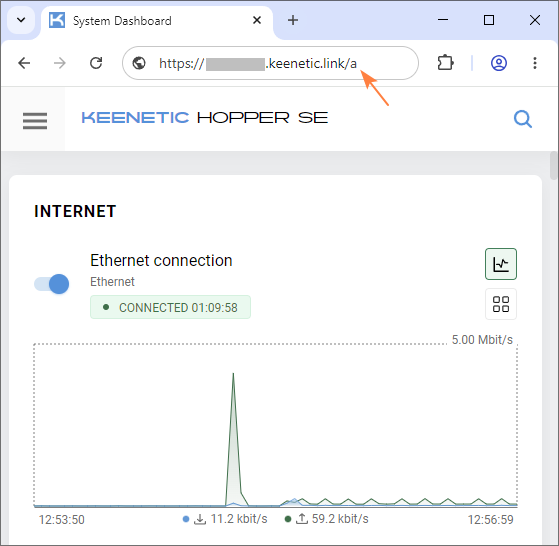Go back to the previous page
This screenshot has height=546, width=559.
pyautogui.click(x=24, y=63)
